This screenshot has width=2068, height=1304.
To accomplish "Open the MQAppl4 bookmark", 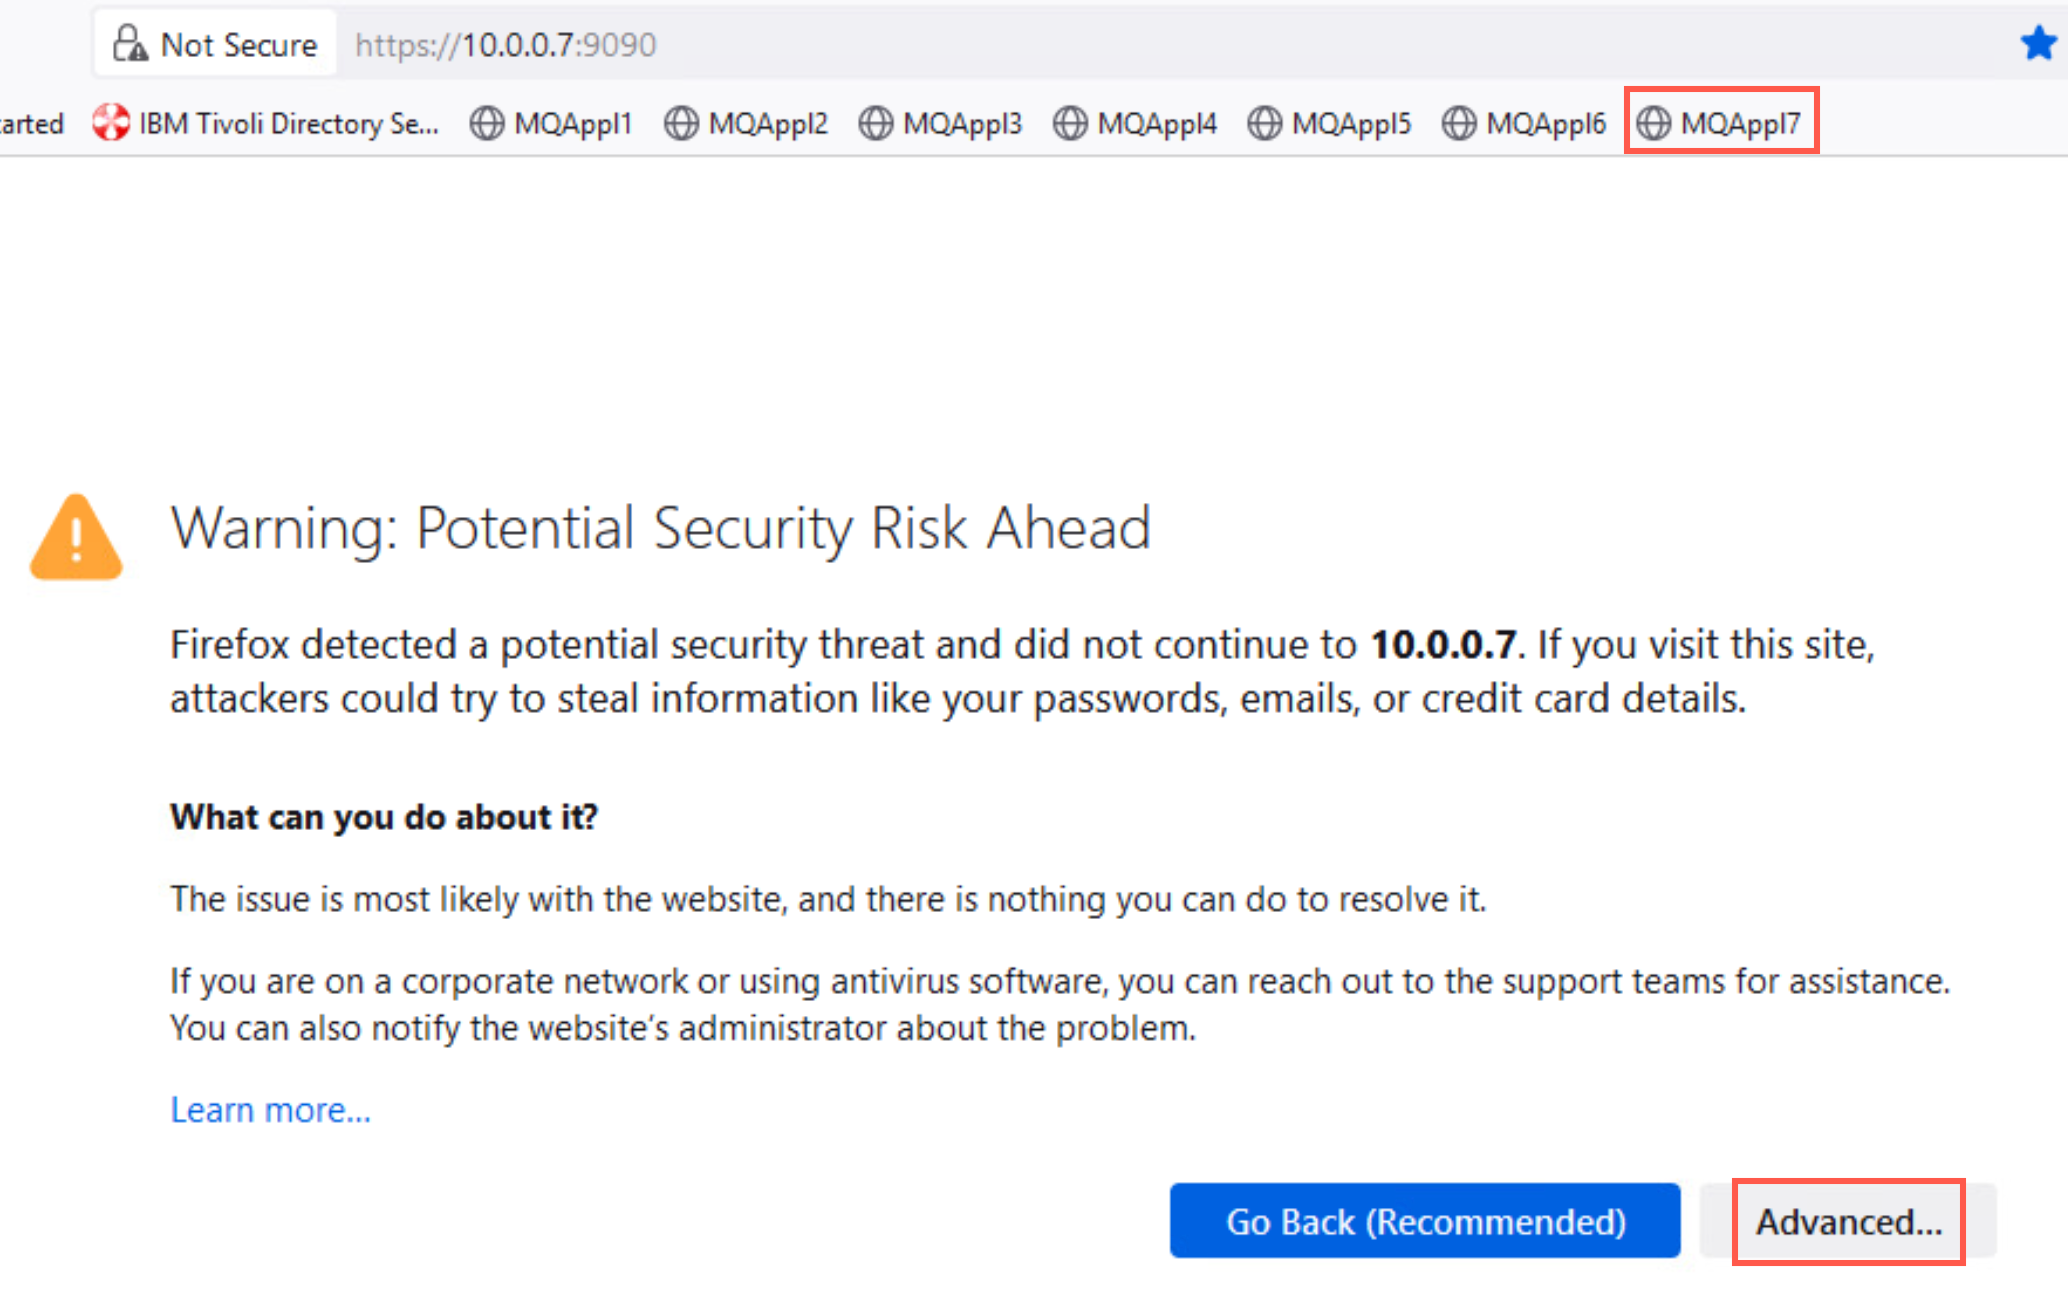I will [1136, 123].
